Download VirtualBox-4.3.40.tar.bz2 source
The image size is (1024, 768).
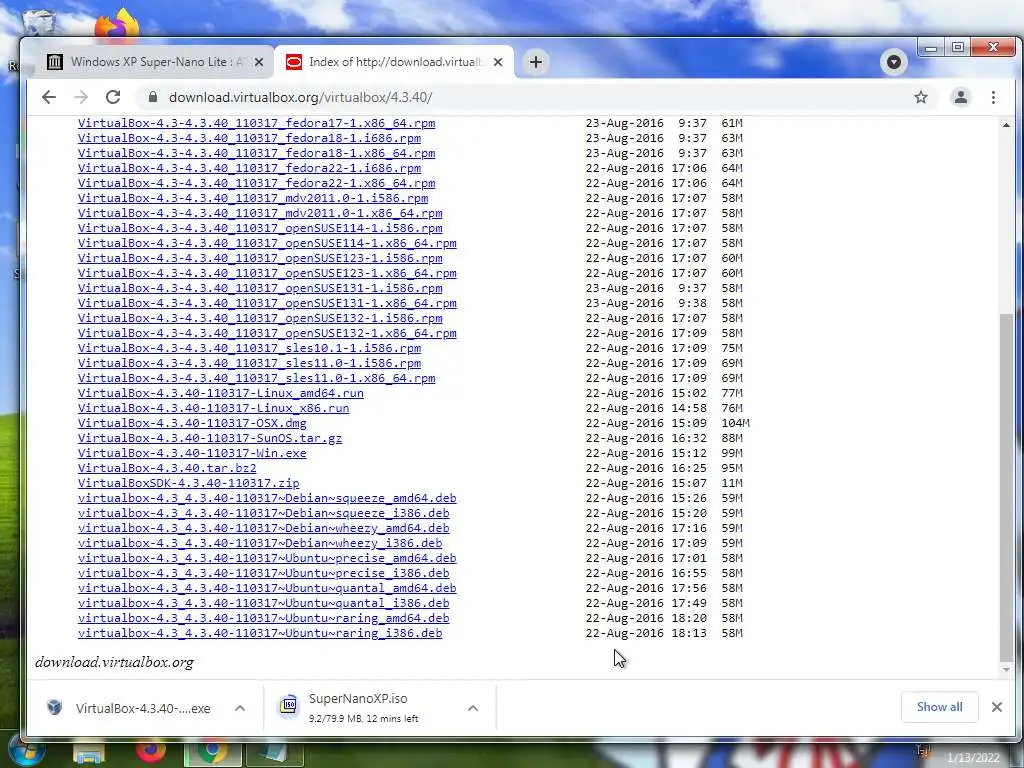167,468
